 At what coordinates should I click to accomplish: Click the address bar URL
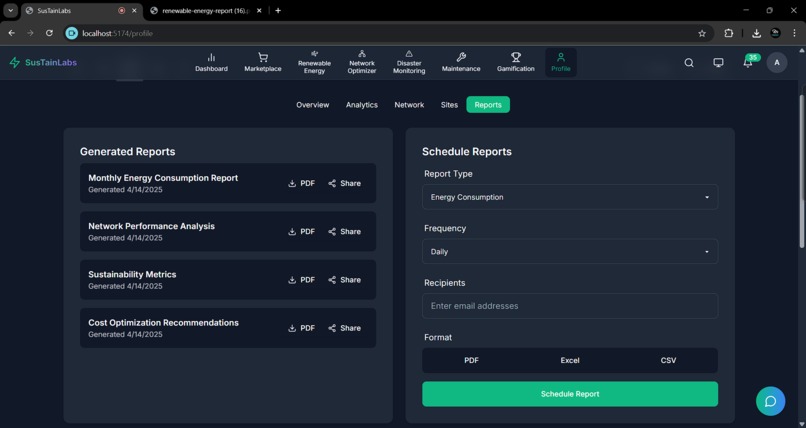click(x=118, y=33)
